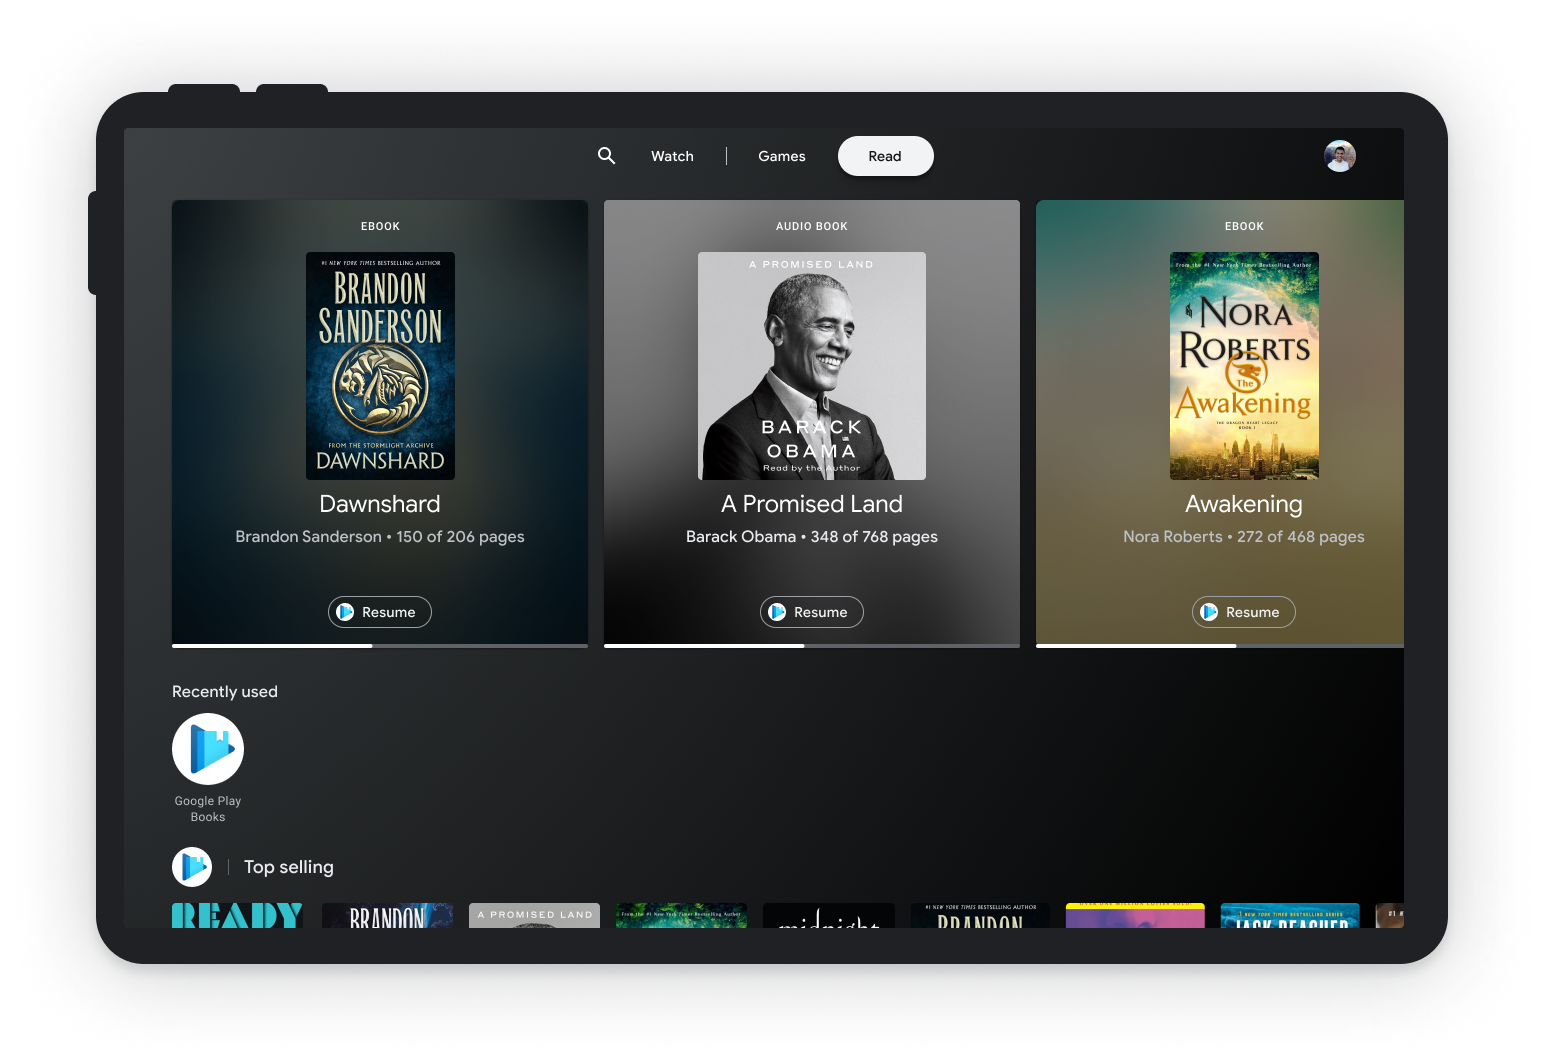Open the Ready book in Top selling
This screenshot has height=1064, width=1544.
(237, 915)
